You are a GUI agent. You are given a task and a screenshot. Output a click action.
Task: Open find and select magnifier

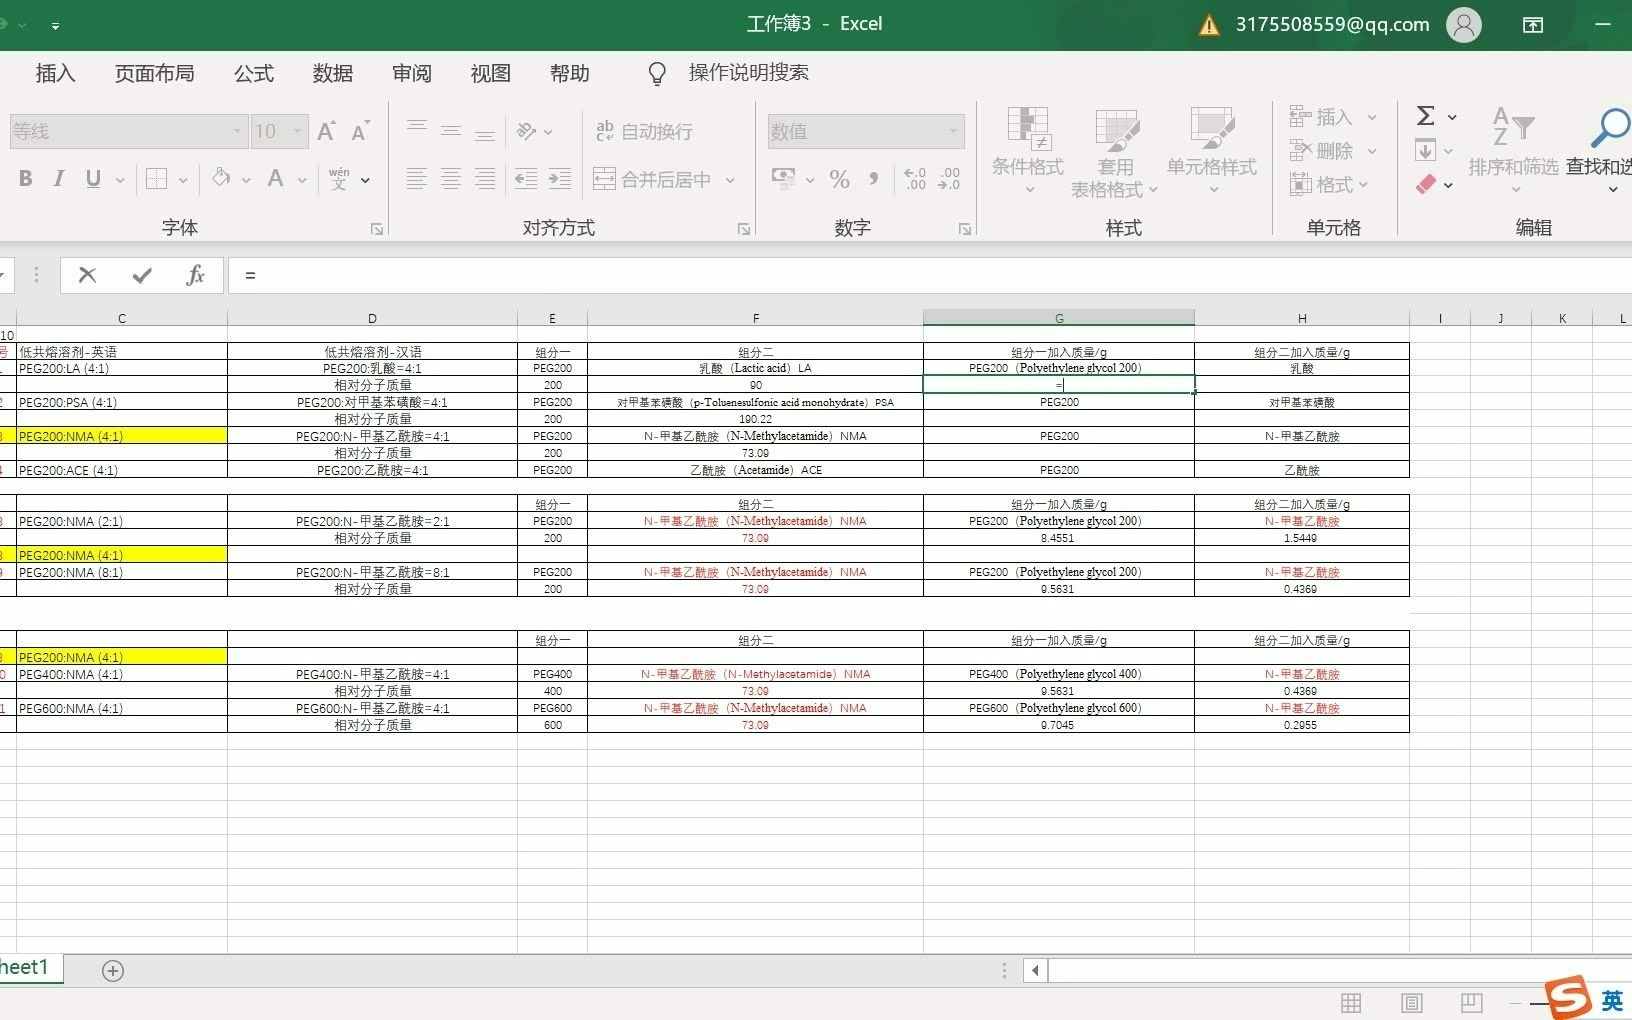tap(1610, 128)
